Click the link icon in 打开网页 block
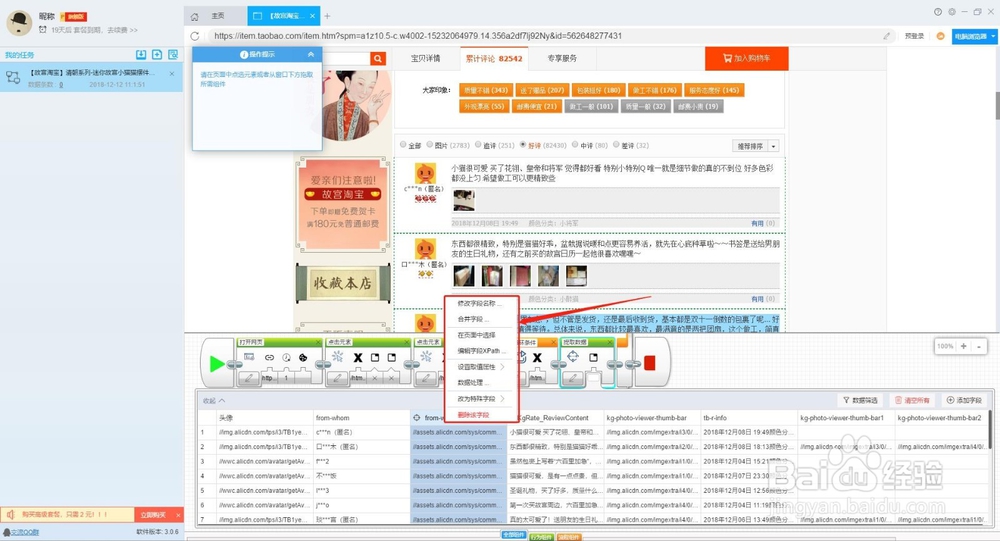The width and height of the screenshot is (1000, 541). (x=269, y=358)
